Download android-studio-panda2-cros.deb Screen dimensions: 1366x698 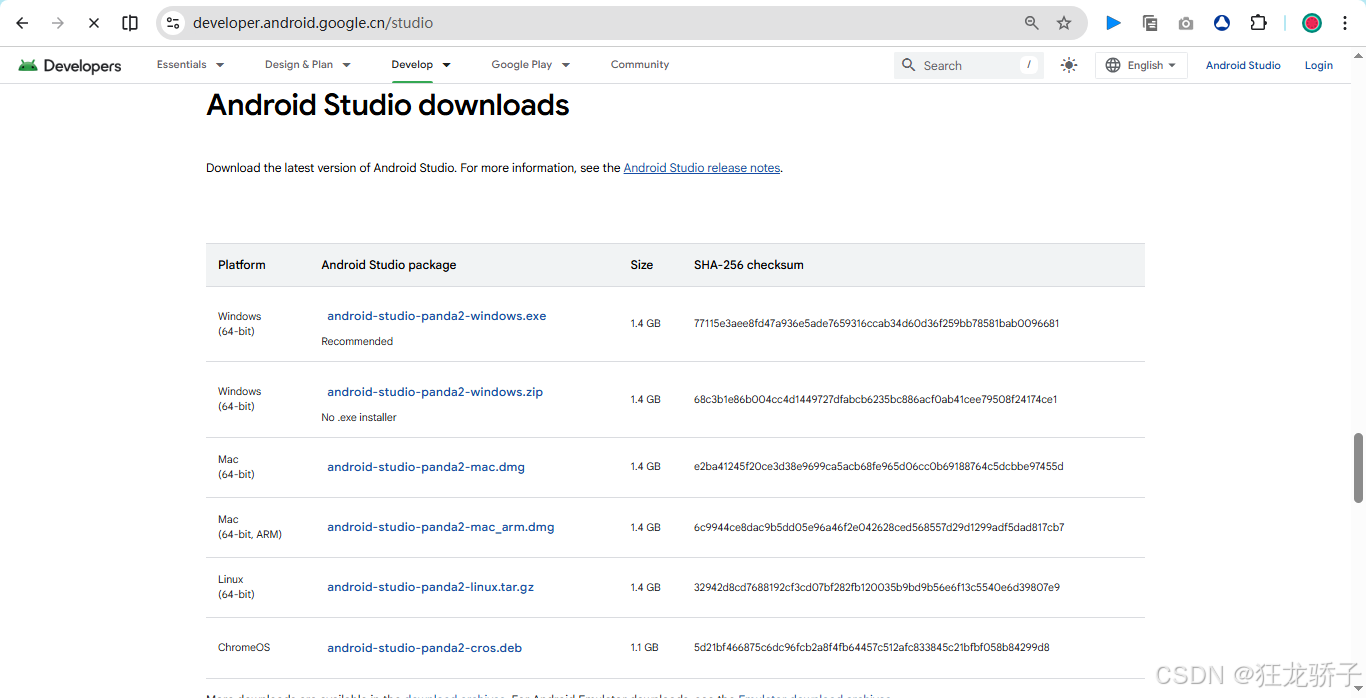tap(425, 648)
